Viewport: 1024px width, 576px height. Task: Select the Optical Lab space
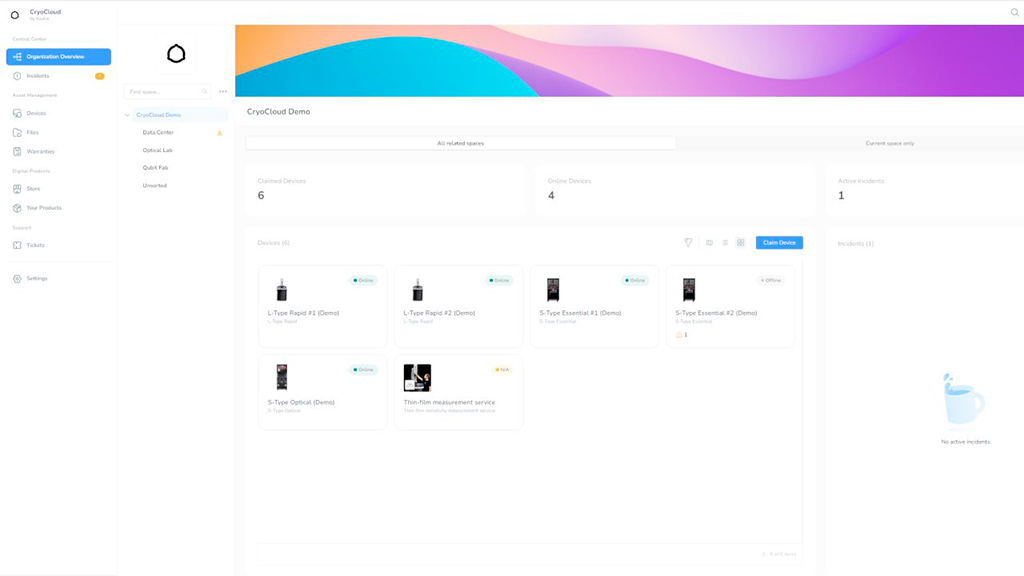pyautogui.click(x=157, y=150)
